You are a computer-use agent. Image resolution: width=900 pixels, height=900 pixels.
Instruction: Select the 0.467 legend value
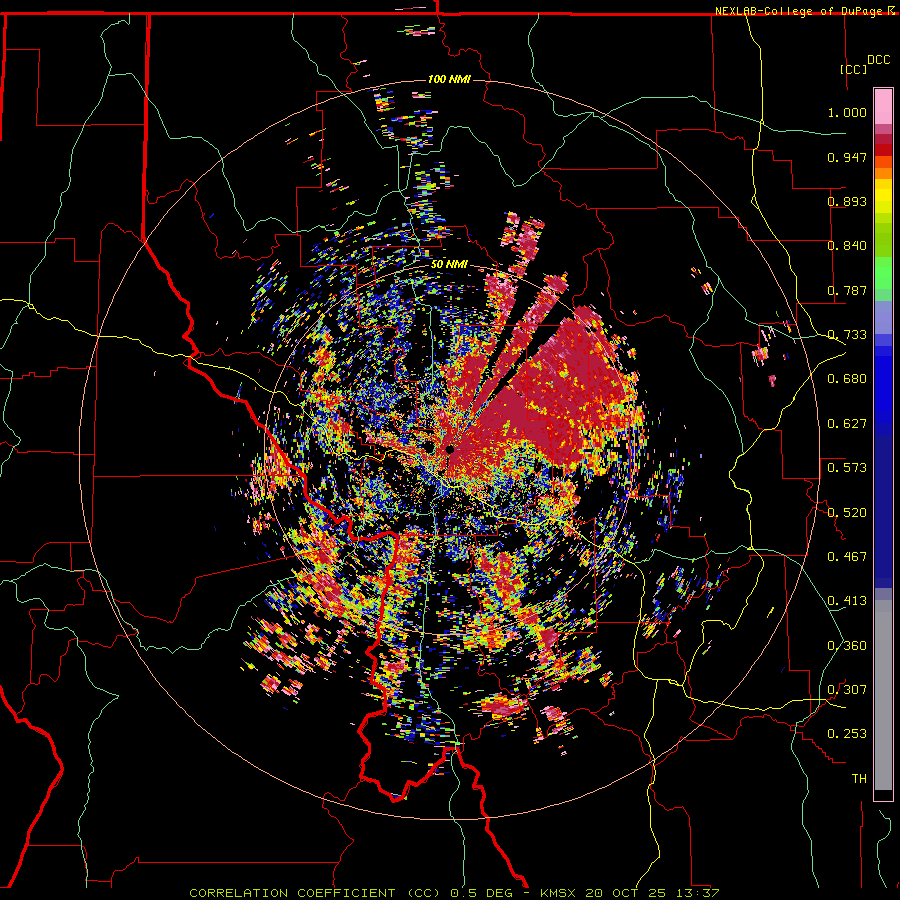click(847, 557)
